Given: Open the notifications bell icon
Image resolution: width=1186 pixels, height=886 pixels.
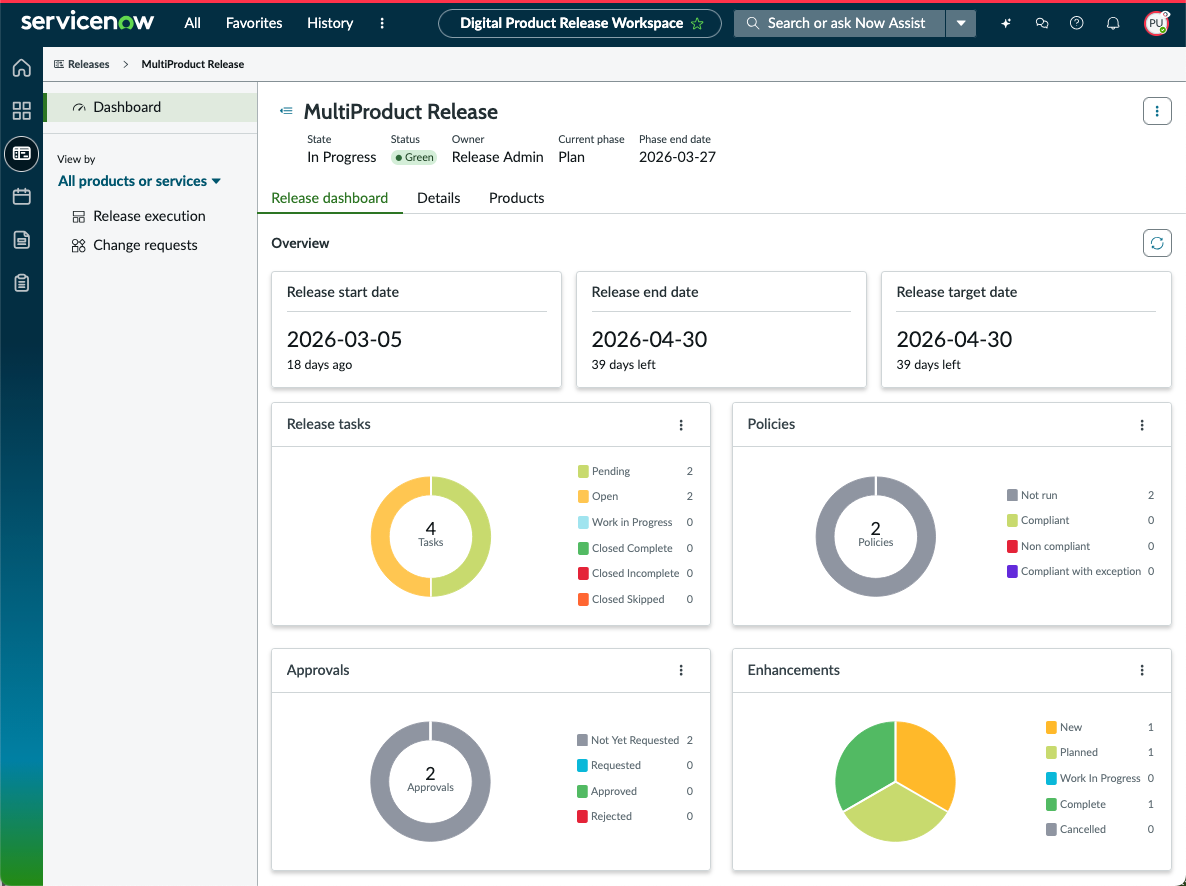Looking at the screenshot, I should tap(1113, 23).
